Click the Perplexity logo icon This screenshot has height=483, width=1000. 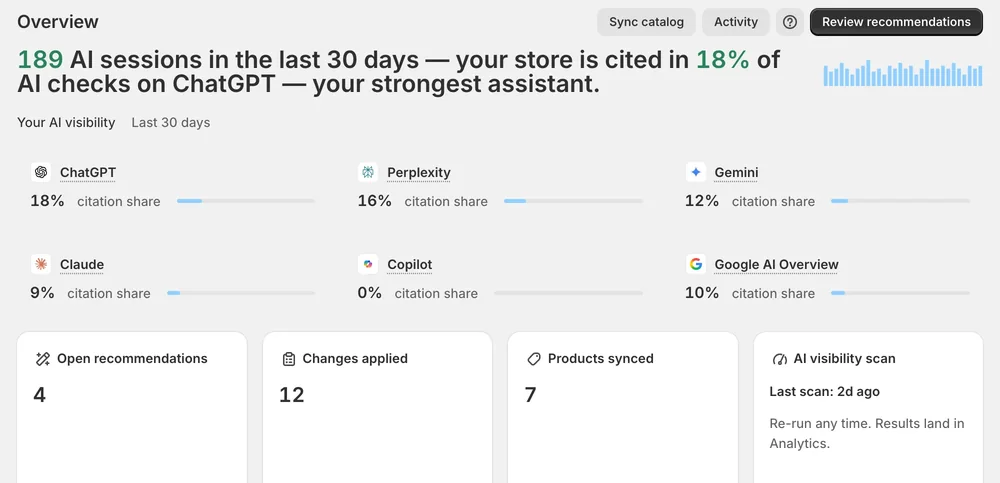pyautogui.click(x=368, y=172)
